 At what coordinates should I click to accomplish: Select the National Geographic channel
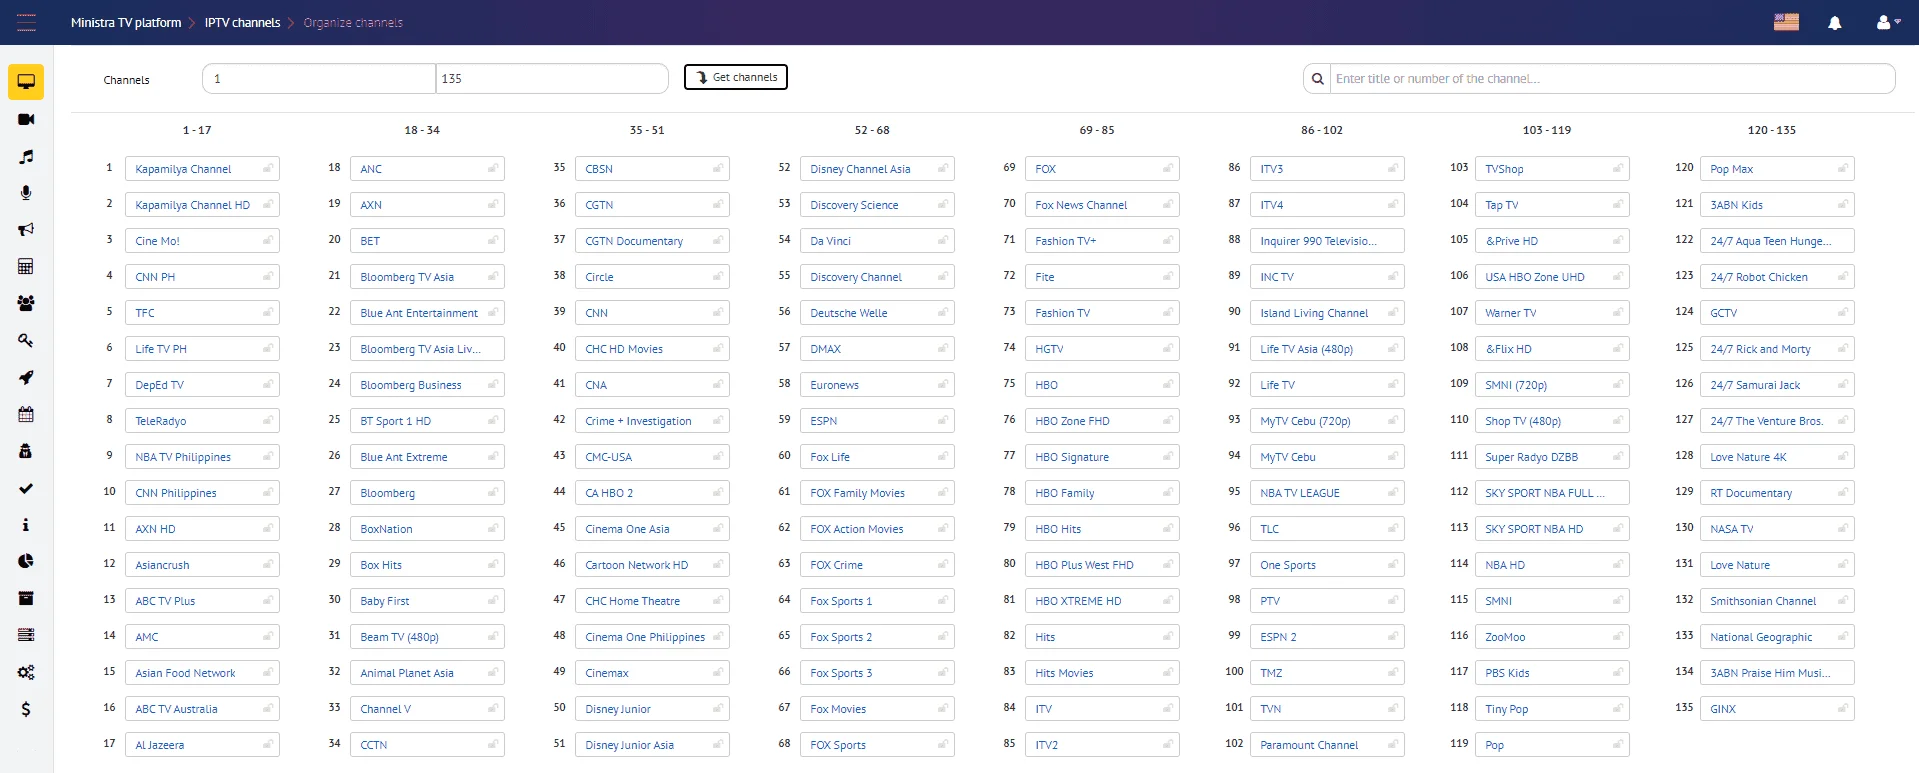pyautogui.click(x=1777, y=636)
